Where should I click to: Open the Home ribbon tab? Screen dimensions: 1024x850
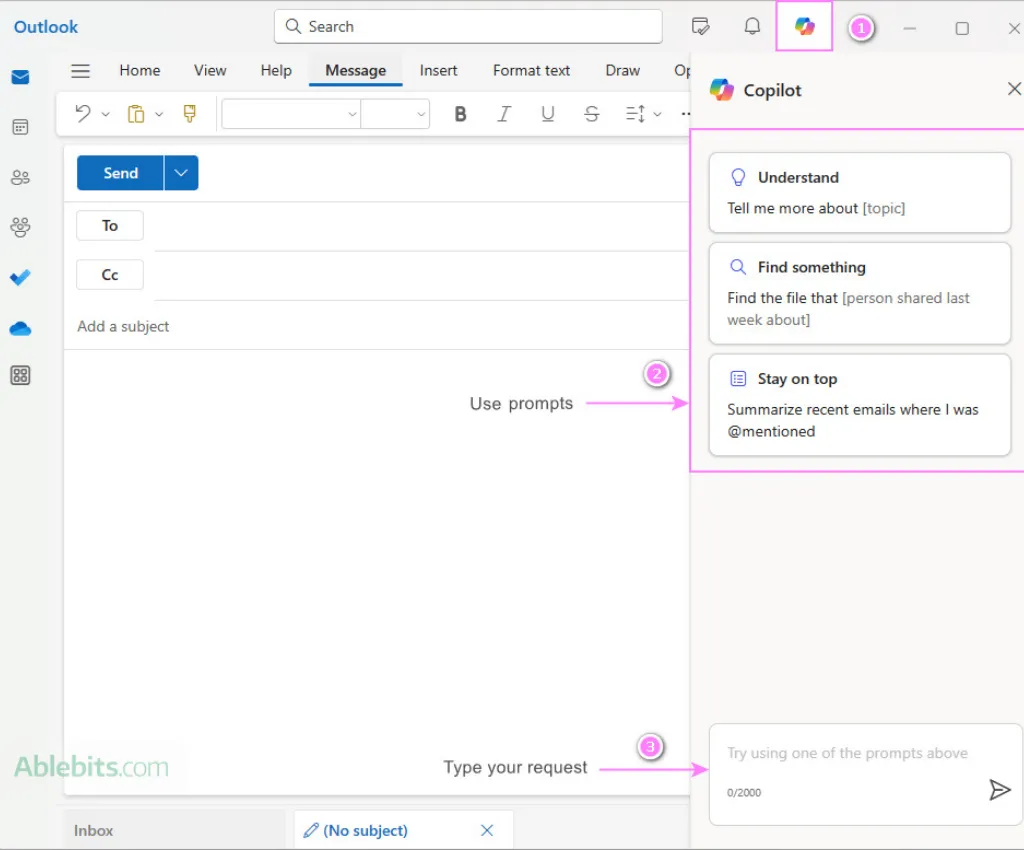tap(140, 71)
